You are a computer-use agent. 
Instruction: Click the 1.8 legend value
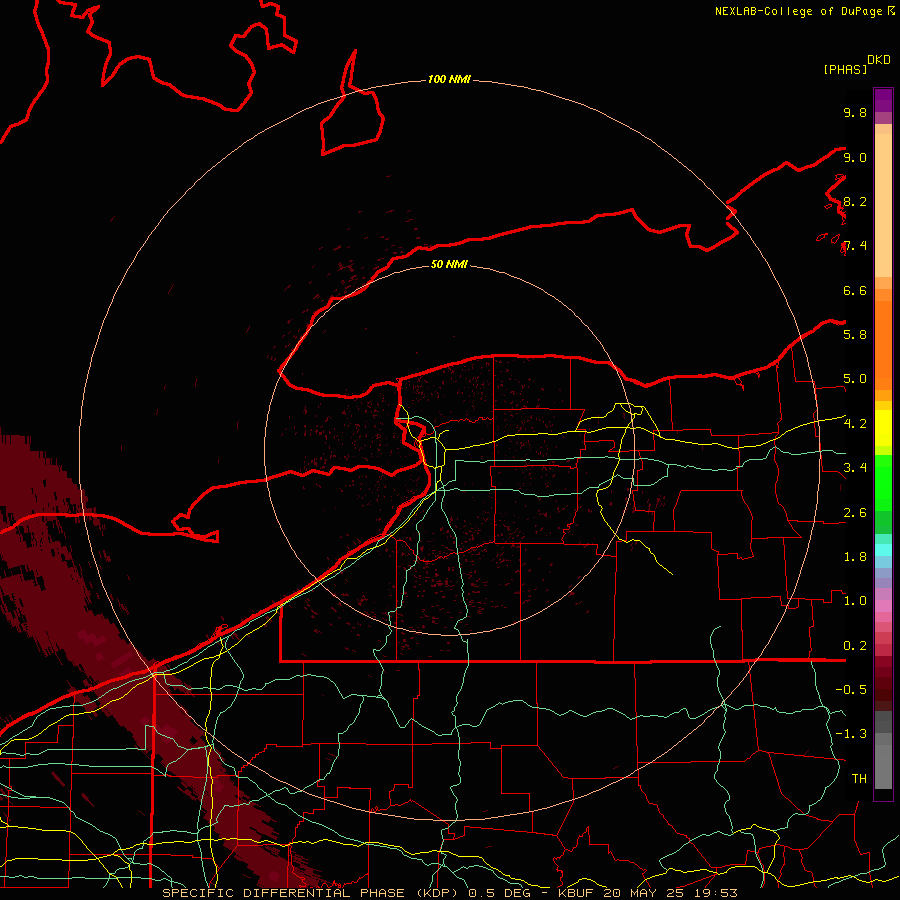click(855, 556)
